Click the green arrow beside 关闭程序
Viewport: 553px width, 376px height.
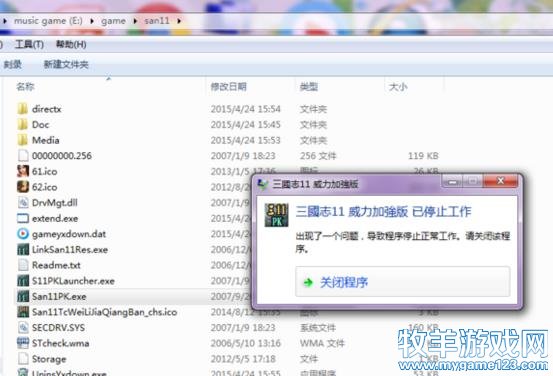coord(308,282)
